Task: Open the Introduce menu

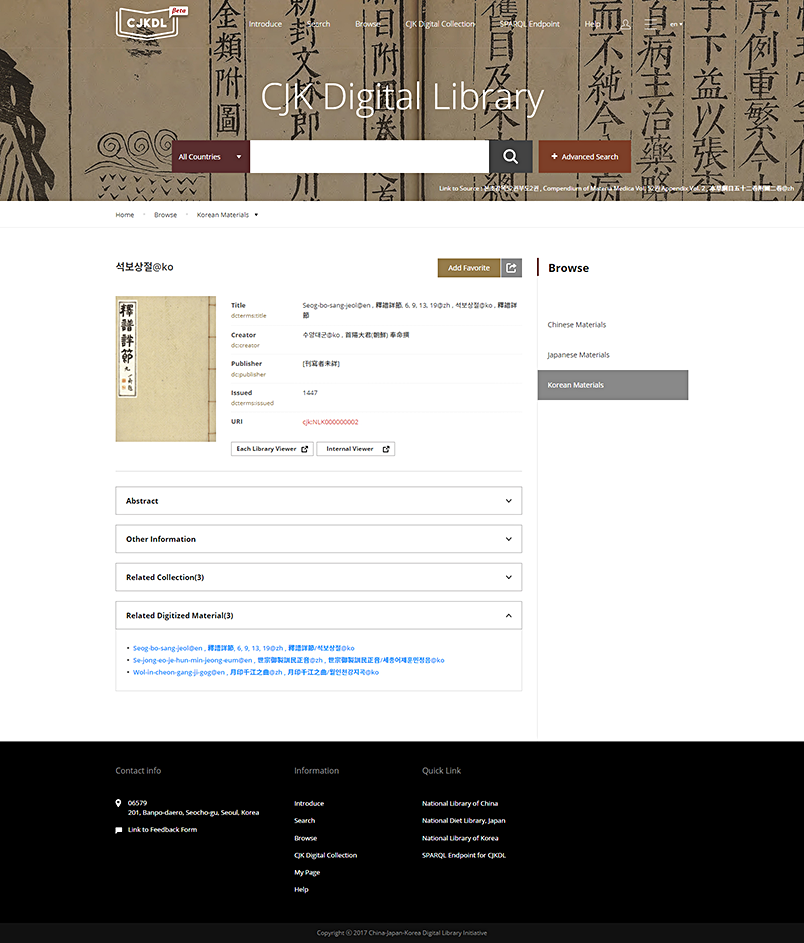Action: pyautogui.click(x=265, y=24)
